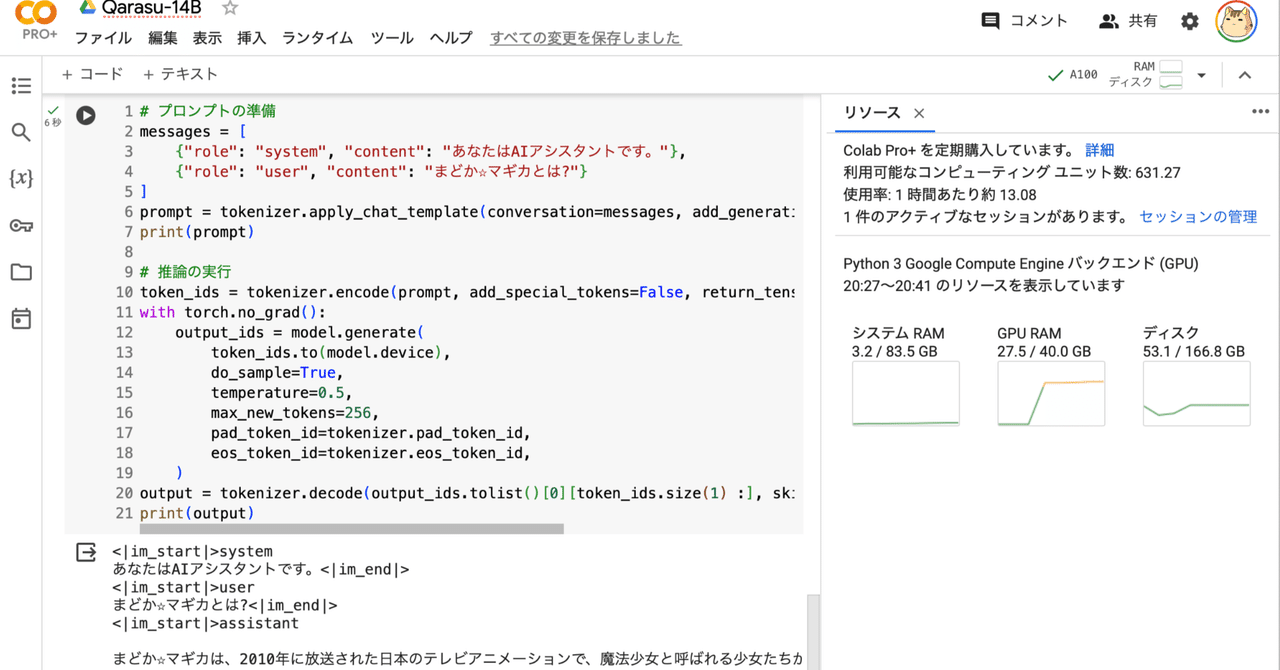Run the prompt preparation code cell
Viewport: 1280px width, 670px height.
tap(85, 115)
